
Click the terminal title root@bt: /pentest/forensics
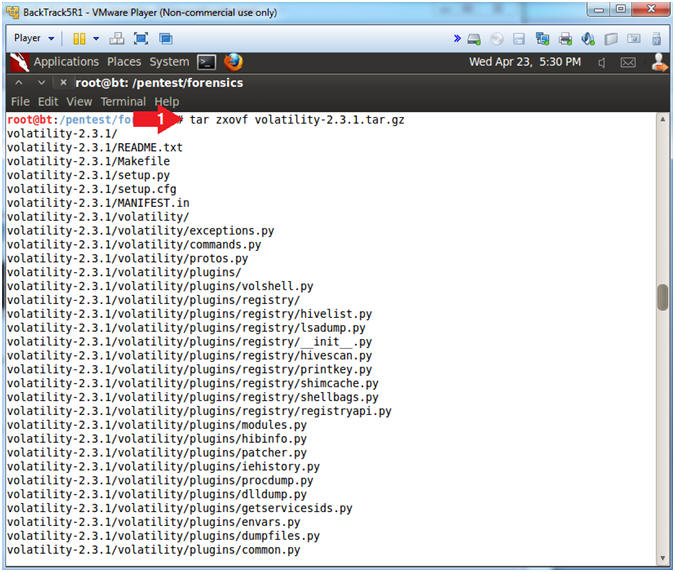159,83
